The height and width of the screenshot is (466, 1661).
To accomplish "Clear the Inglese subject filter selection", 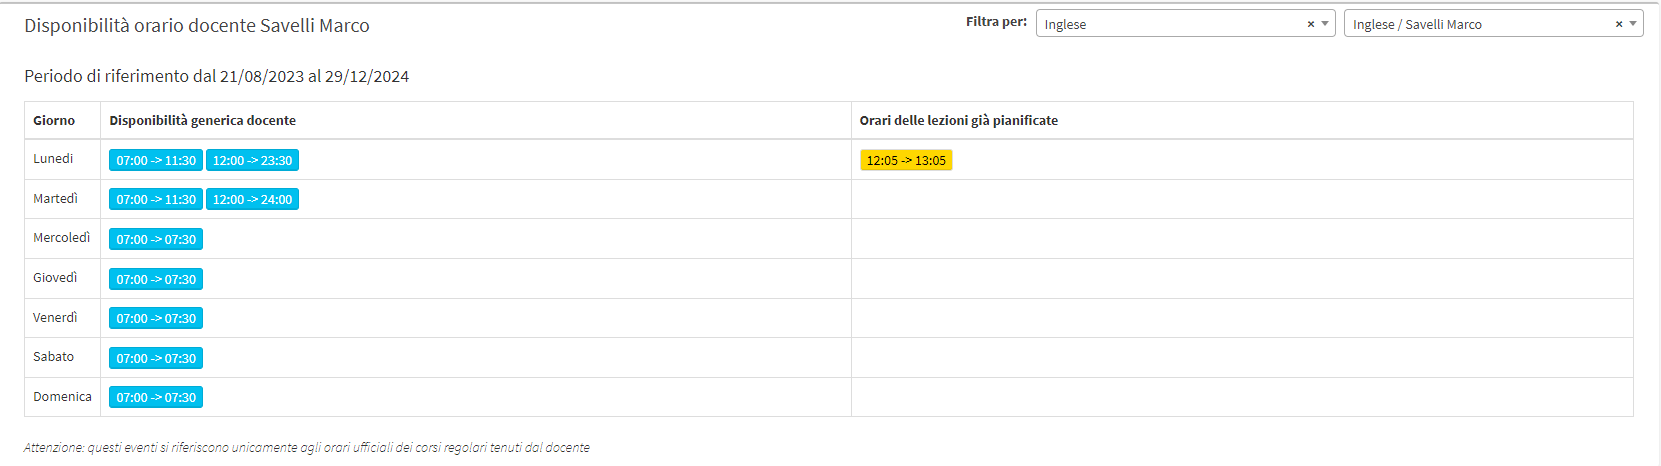I will point(1311,24).
